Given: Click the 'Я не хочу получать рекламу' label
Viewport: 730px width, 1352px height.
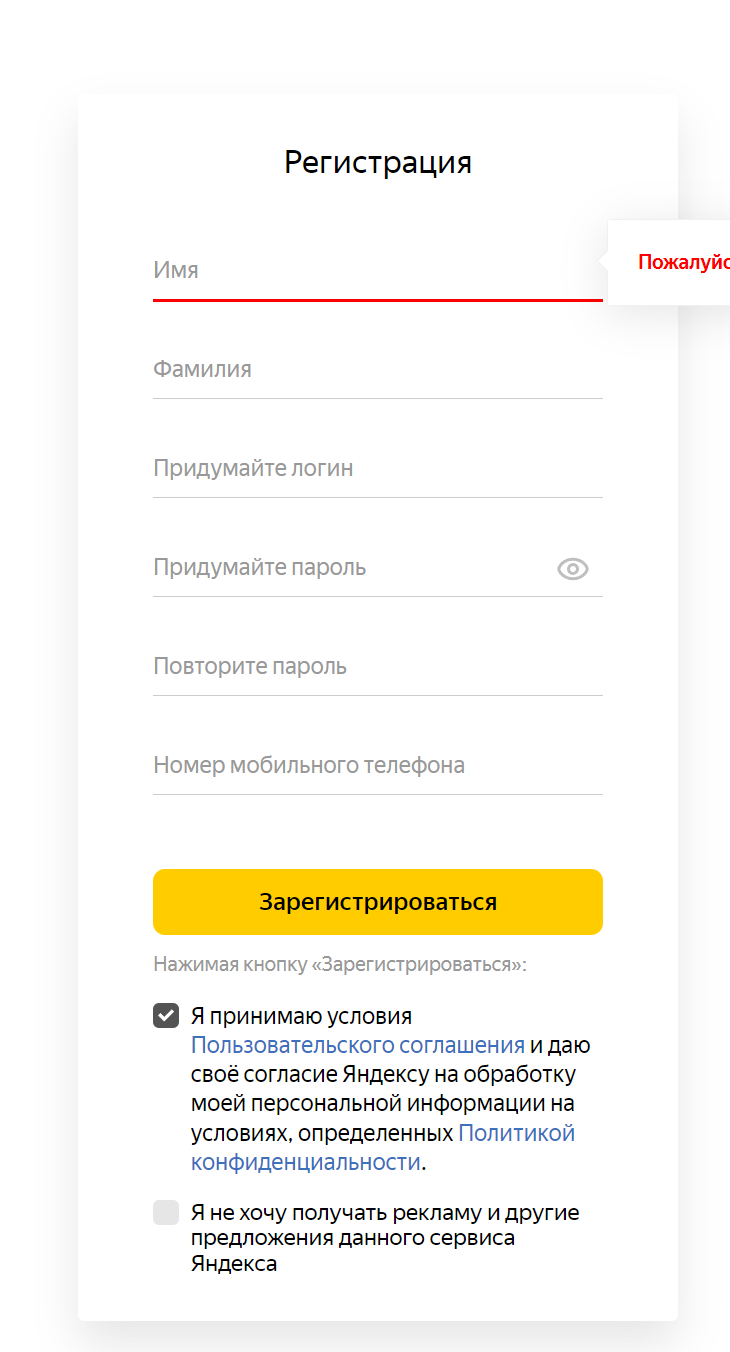Looking at the screenshot, I should point(385,1213).
